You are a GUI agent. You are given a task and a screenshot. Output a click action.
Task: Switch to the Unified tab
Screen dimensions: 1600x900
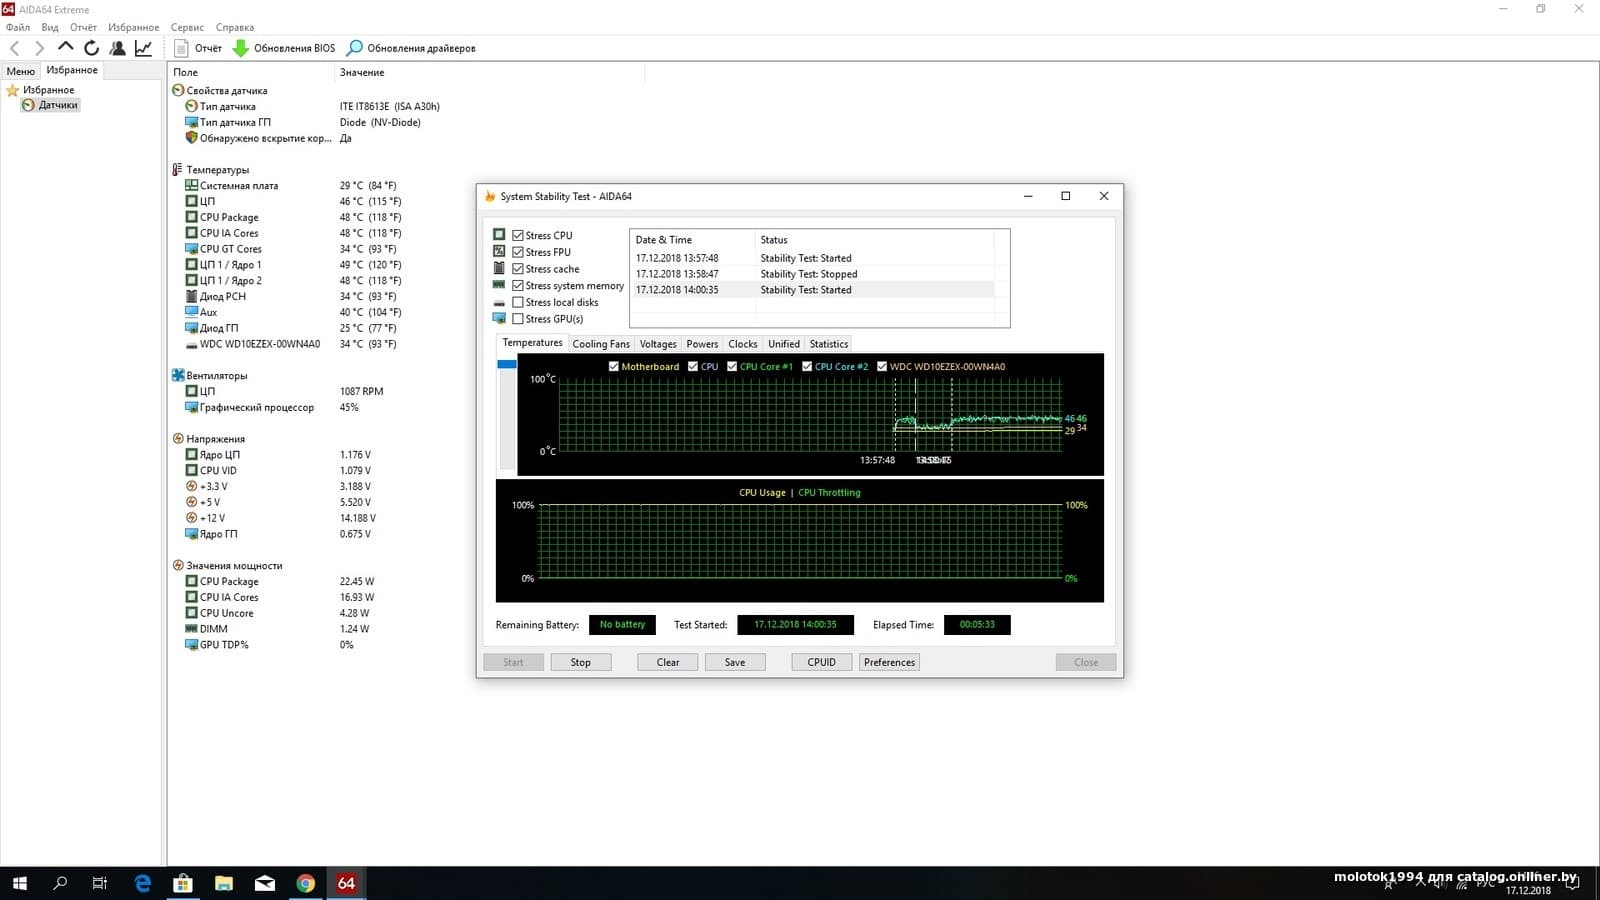point(784,344)
